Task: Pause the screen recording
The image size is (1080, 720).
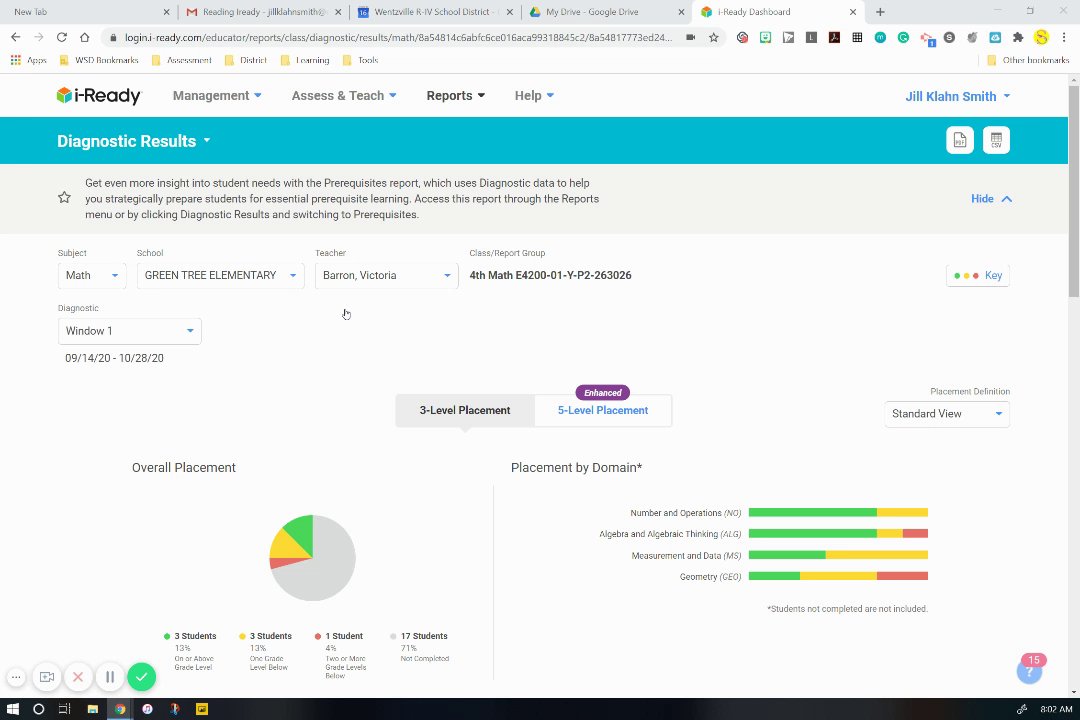Action: coord(110,677)
